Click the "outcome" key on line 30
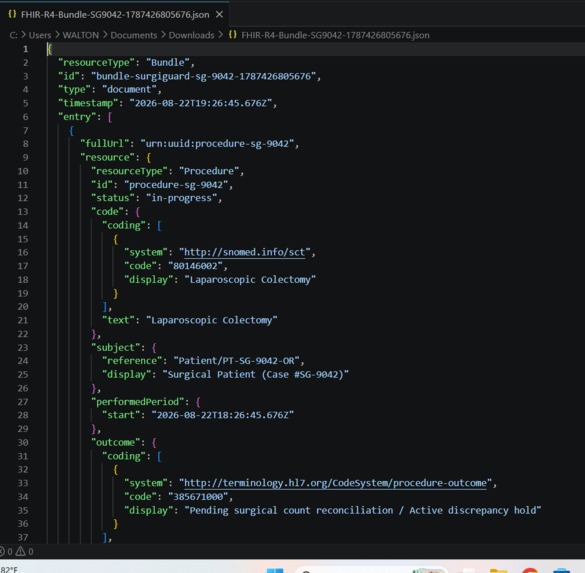This screenshot has width=585, height=573. [x=116, y=442]
